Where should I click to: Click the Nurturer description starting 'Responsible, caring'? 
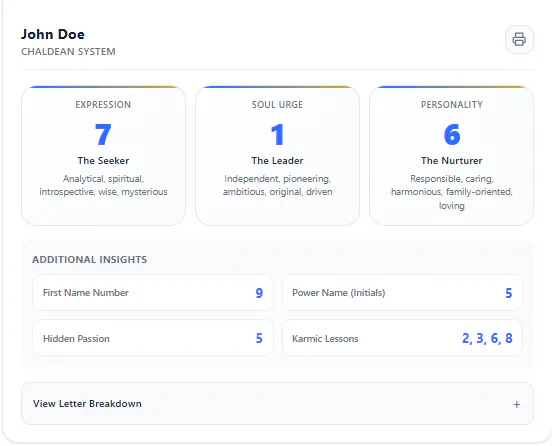(452, 192)
